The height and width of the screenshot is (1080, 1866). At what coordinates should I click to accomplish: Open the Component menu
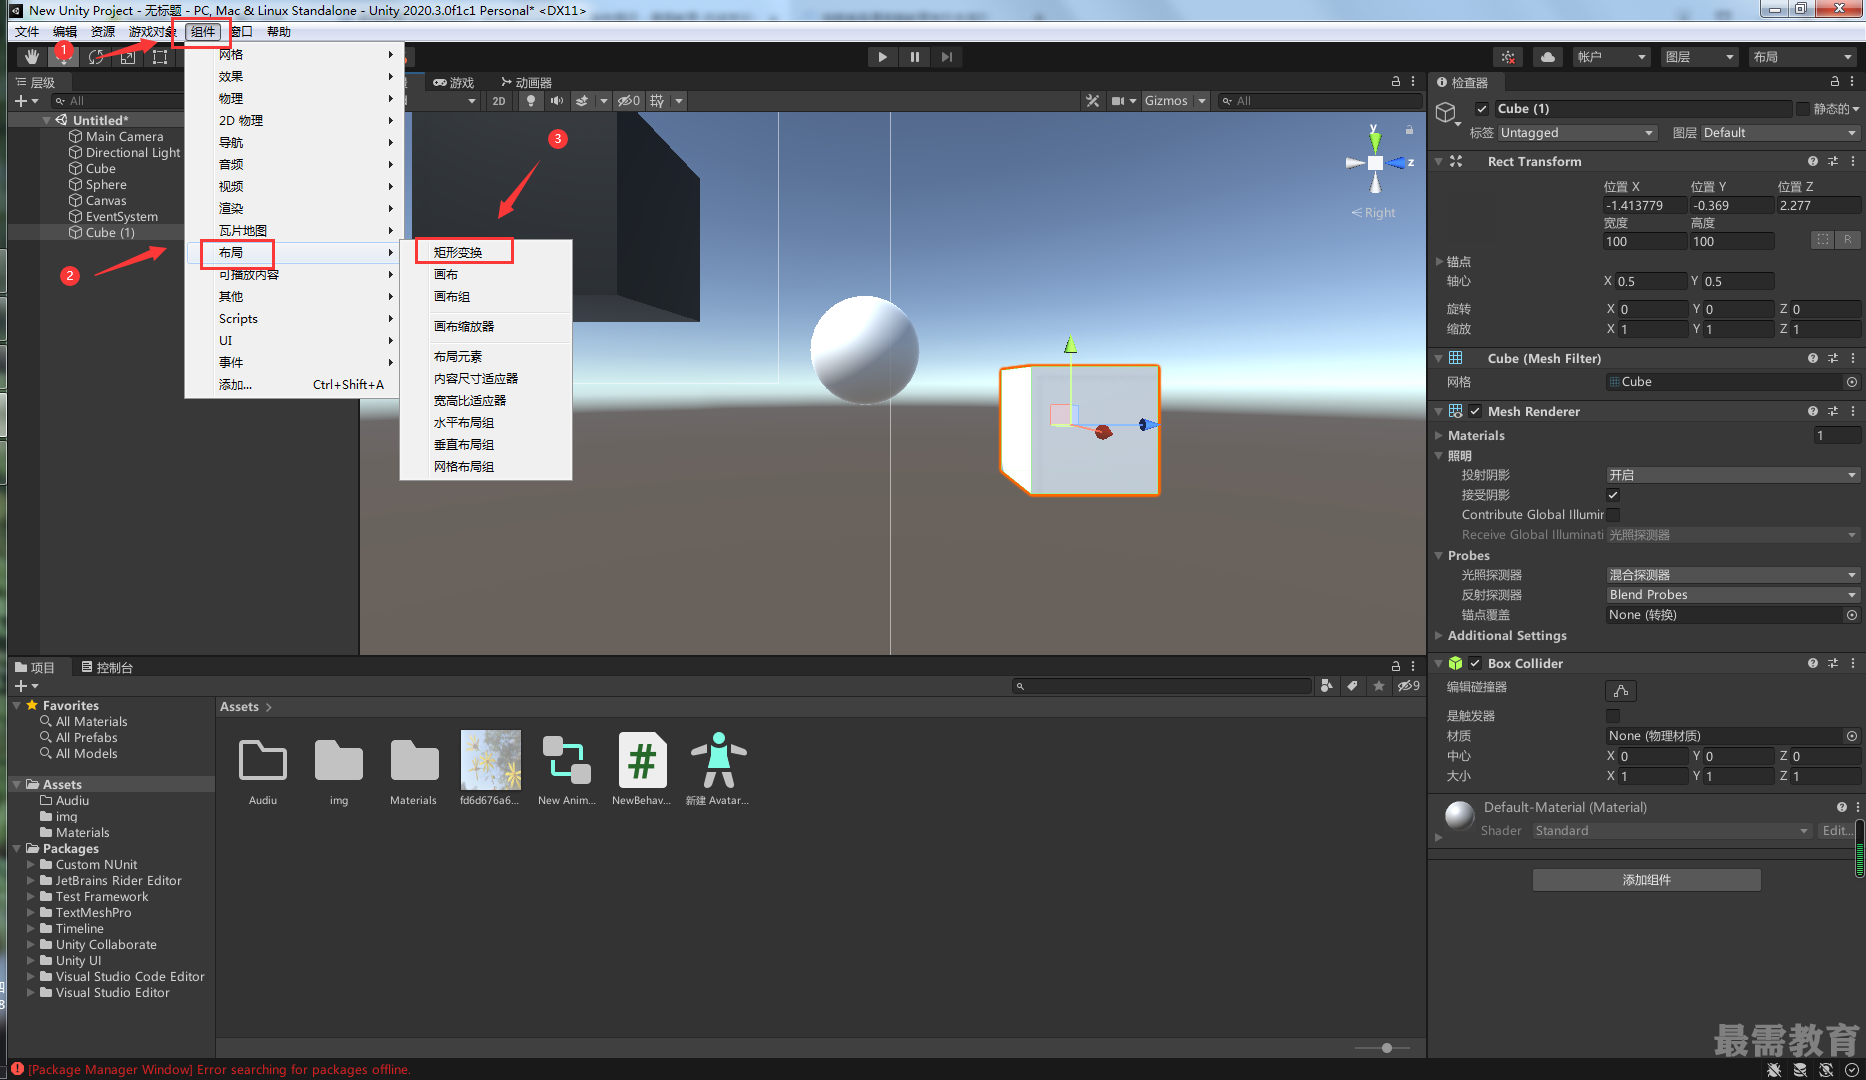click(x=203, y=32)
